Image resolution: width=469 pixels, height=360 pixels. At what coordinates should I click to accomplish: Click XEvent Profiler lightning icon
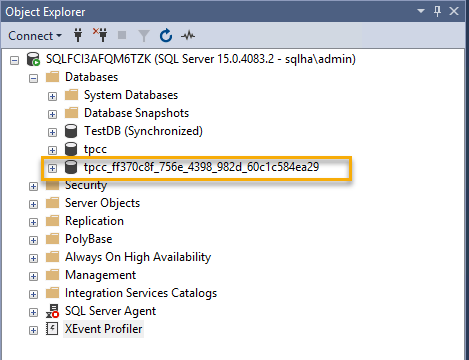[x=52, y=329]
